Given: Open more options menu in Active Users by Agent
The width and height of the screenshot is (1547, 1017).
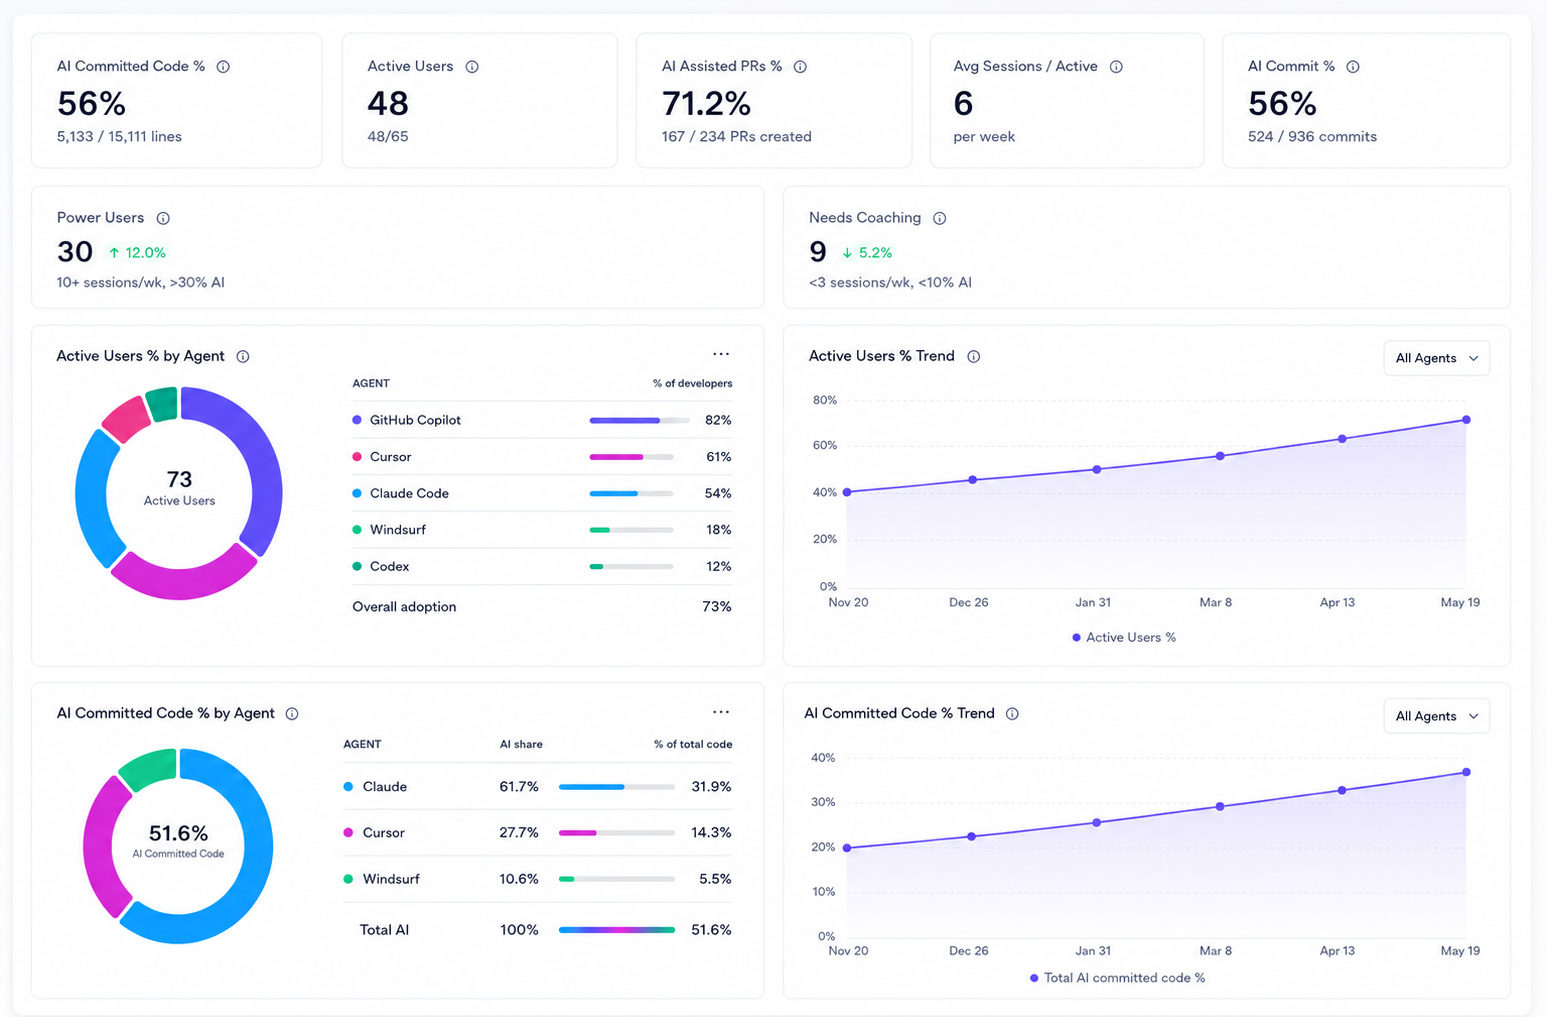Looking at the screenshot, I should pos(721,354).
